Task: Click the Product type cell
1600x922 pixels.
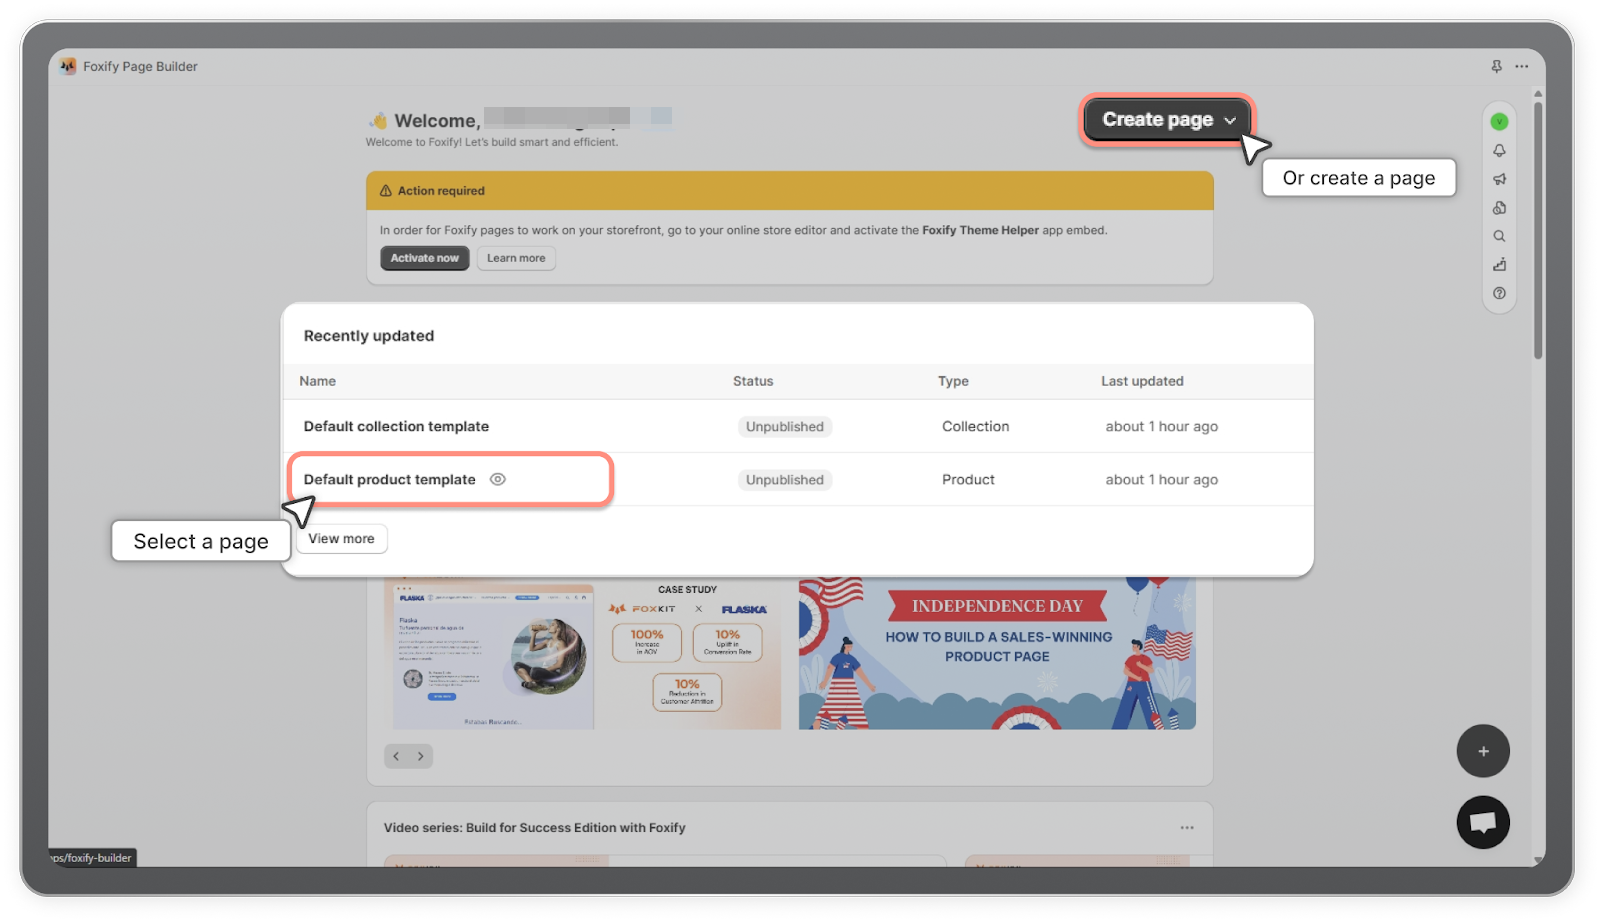Action: pyautogui.click(x=968, y=479)
